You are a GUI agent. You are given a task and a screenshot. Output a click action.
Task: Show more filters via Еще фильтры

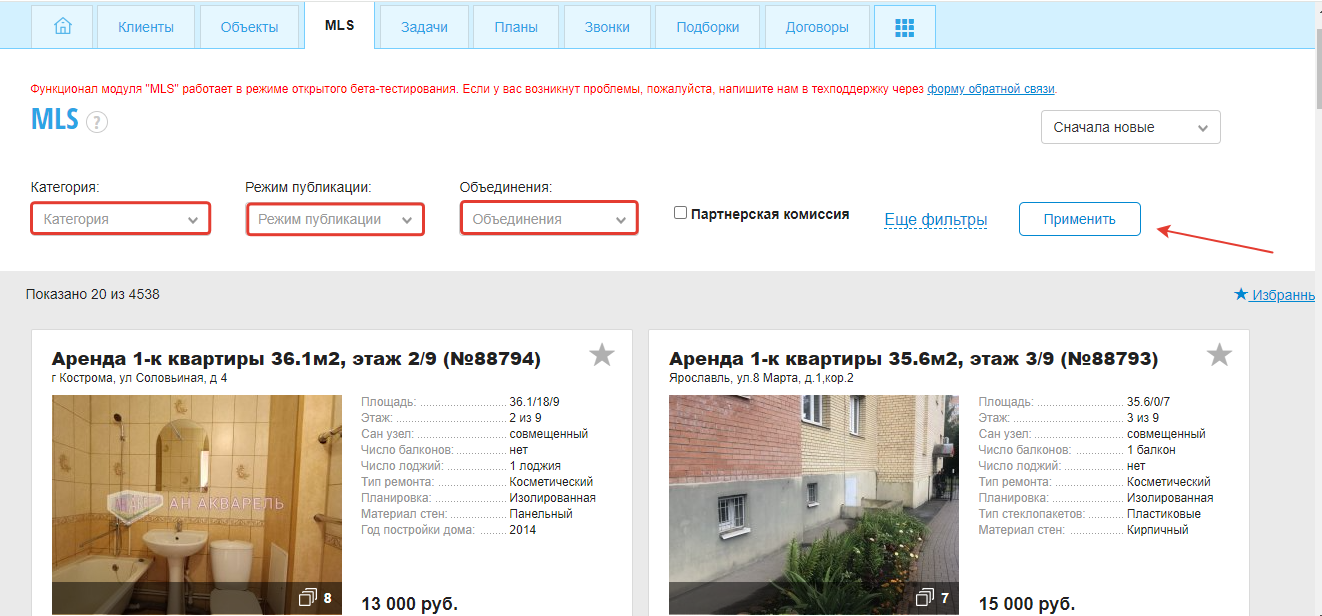click(935, 219)
